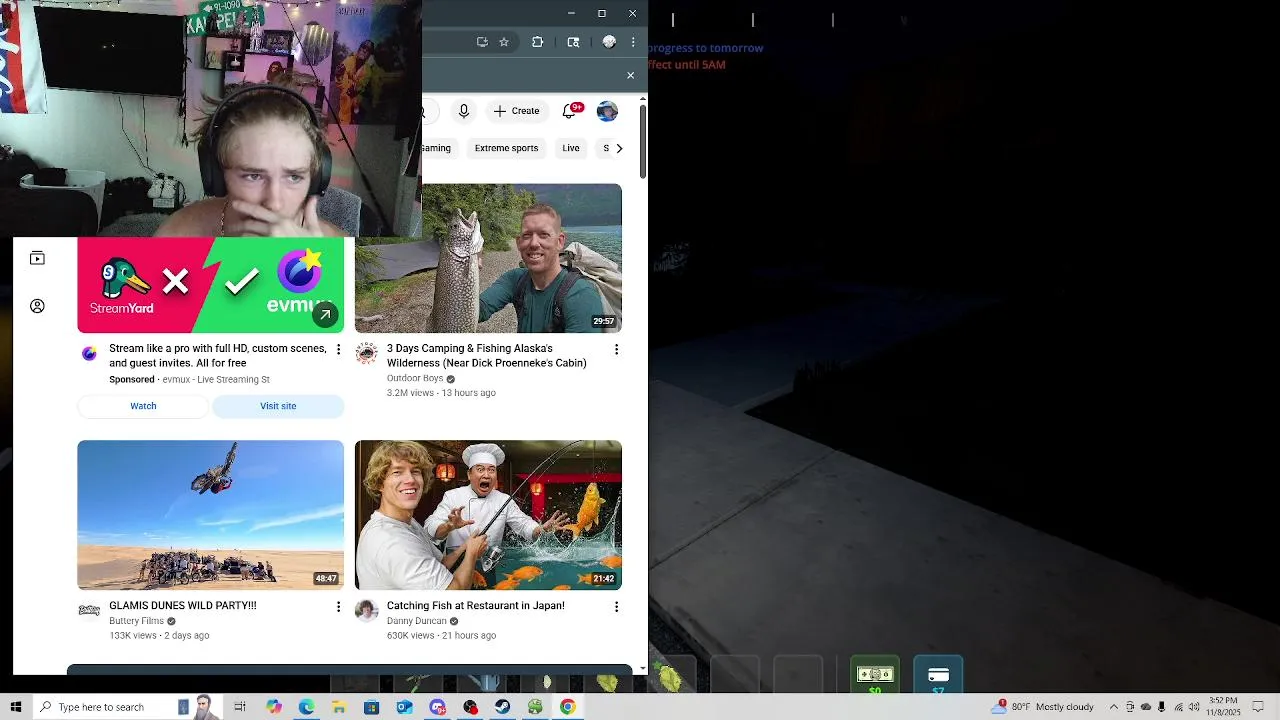Open Chrome three-dot menu
Viewport: 1280px width, 720px height.
pos(633,42)
